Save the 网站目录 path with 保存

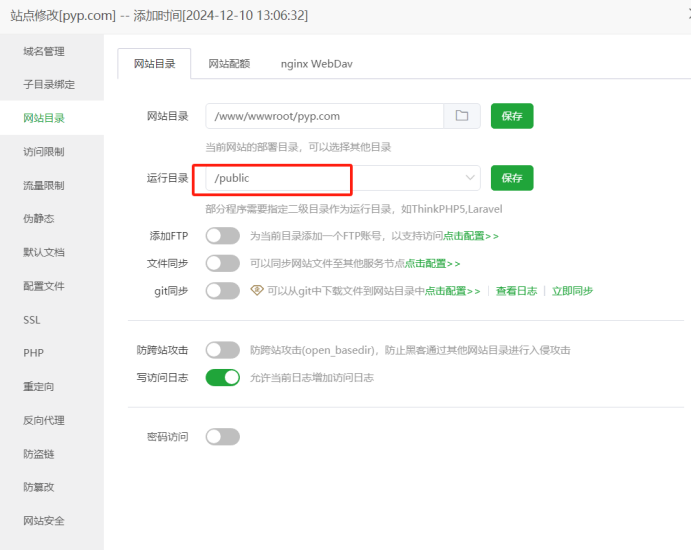pyautogui.click(x=511, y=116)
